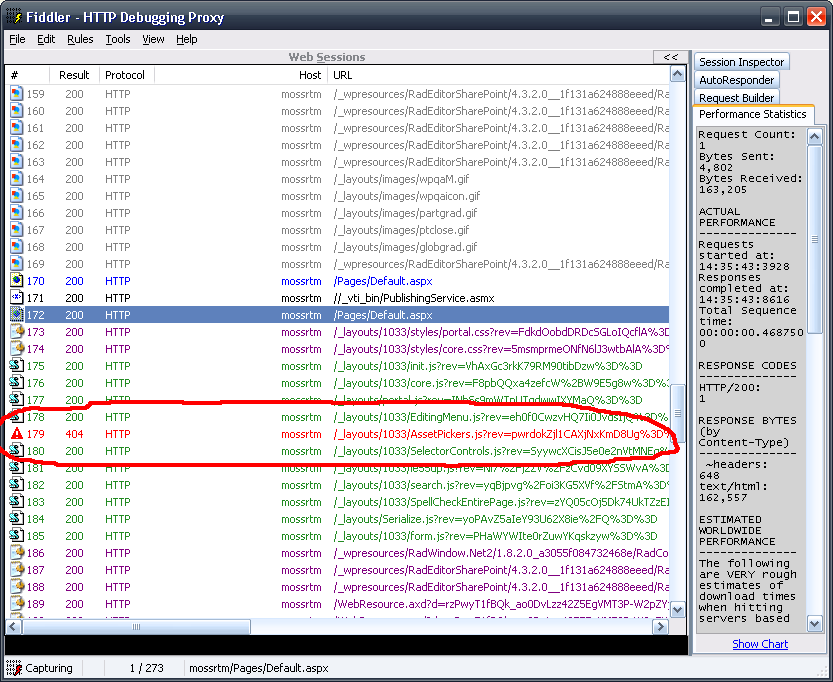Click the Capturing status icon in status bar

pos(14,668)
